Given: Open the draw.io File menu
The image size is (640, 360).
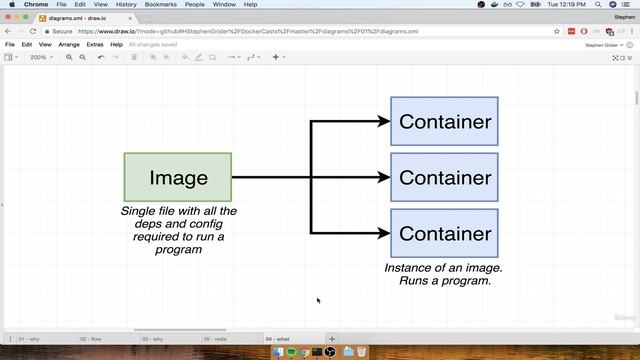Looking at the screenshot, I should coord(10,44).
